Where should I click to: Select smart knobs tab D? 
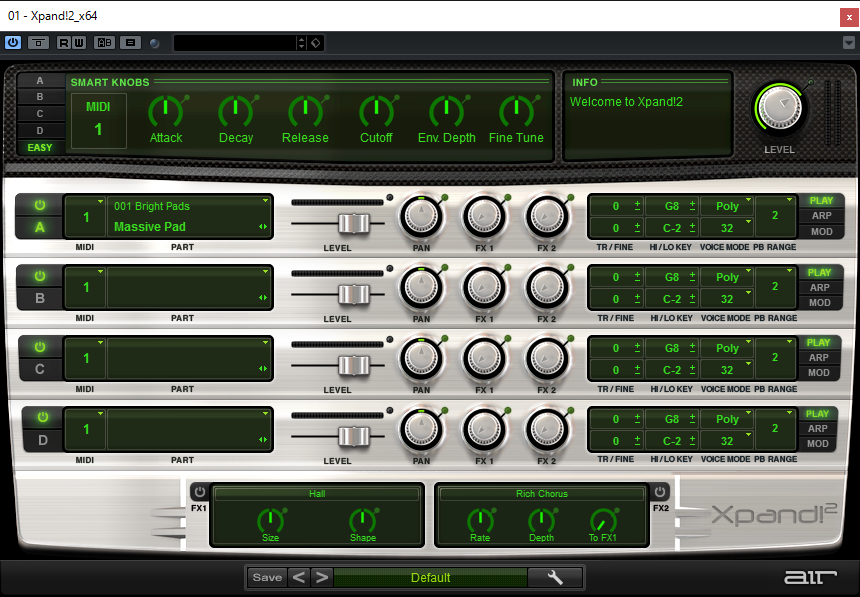[40, 131]
